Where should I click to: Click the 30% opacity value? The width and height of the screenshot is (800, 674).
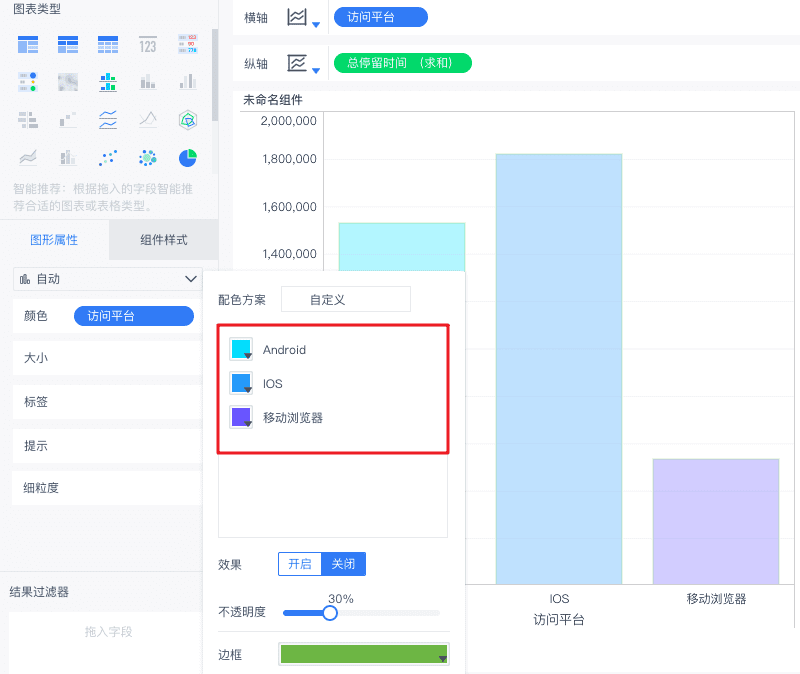click(341, 598)
